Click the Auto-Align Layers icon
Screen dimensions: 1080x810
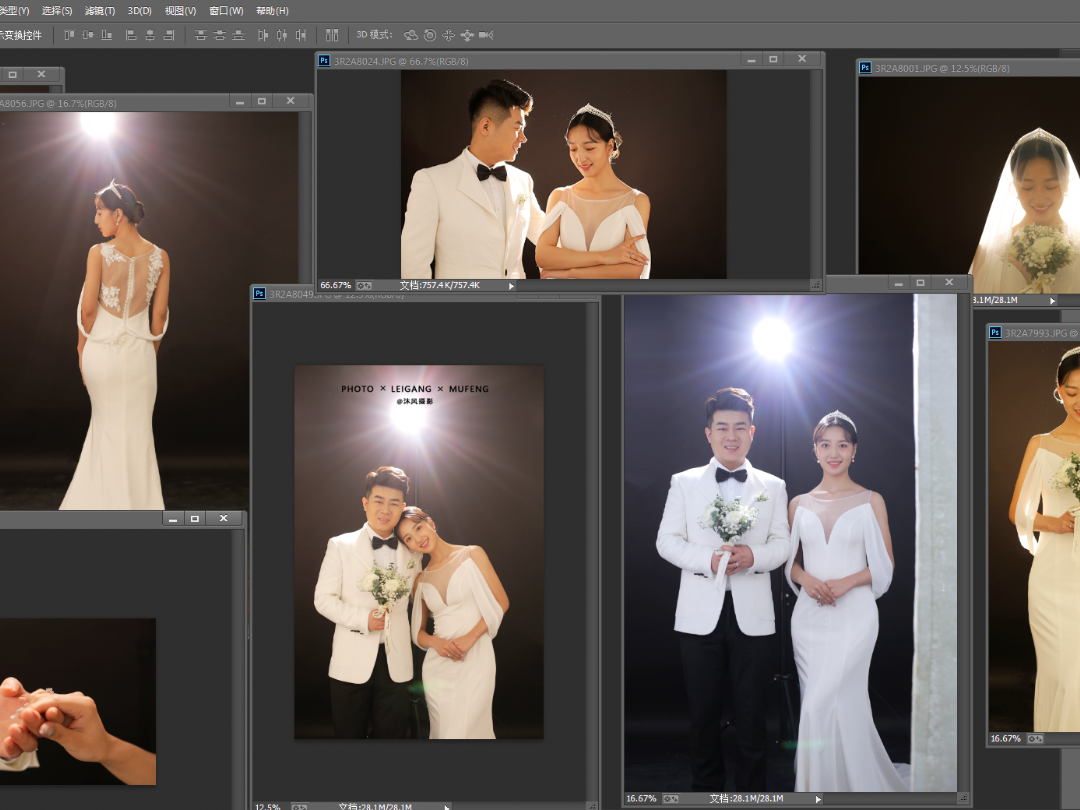[x=332, y=35]
